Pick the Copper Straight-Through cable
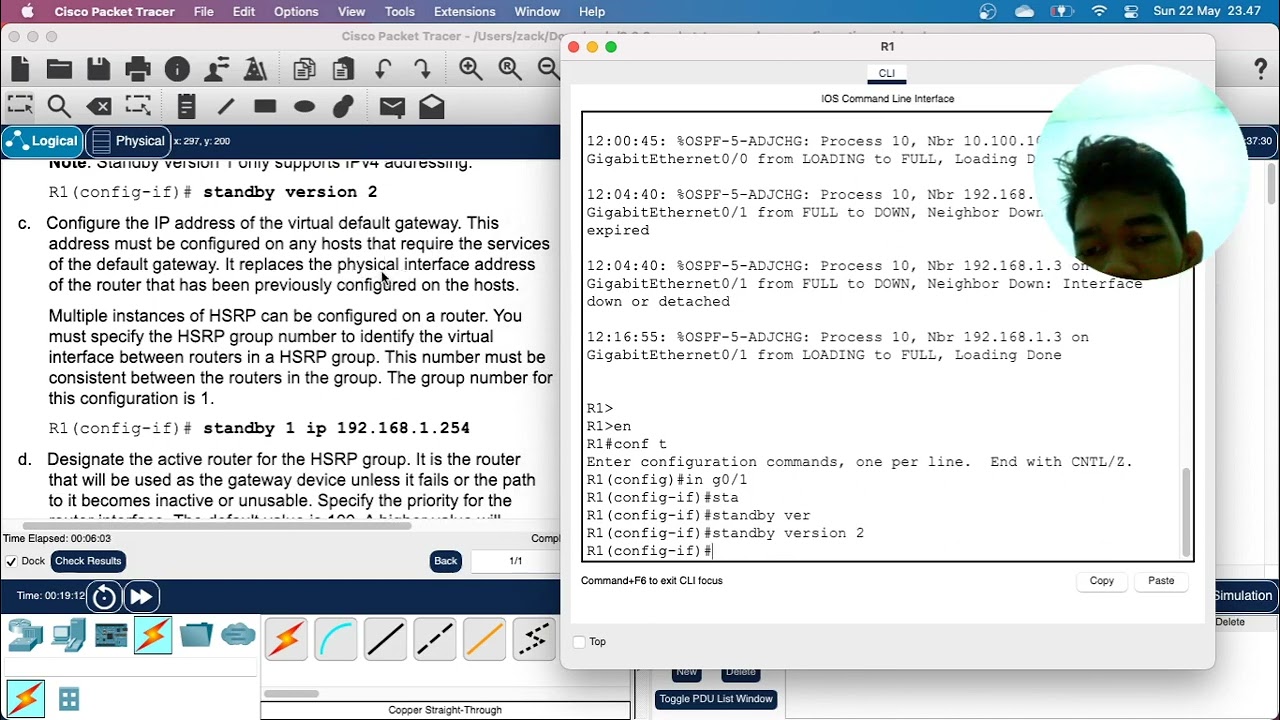The image size is (1280, 720). [385, 640]
